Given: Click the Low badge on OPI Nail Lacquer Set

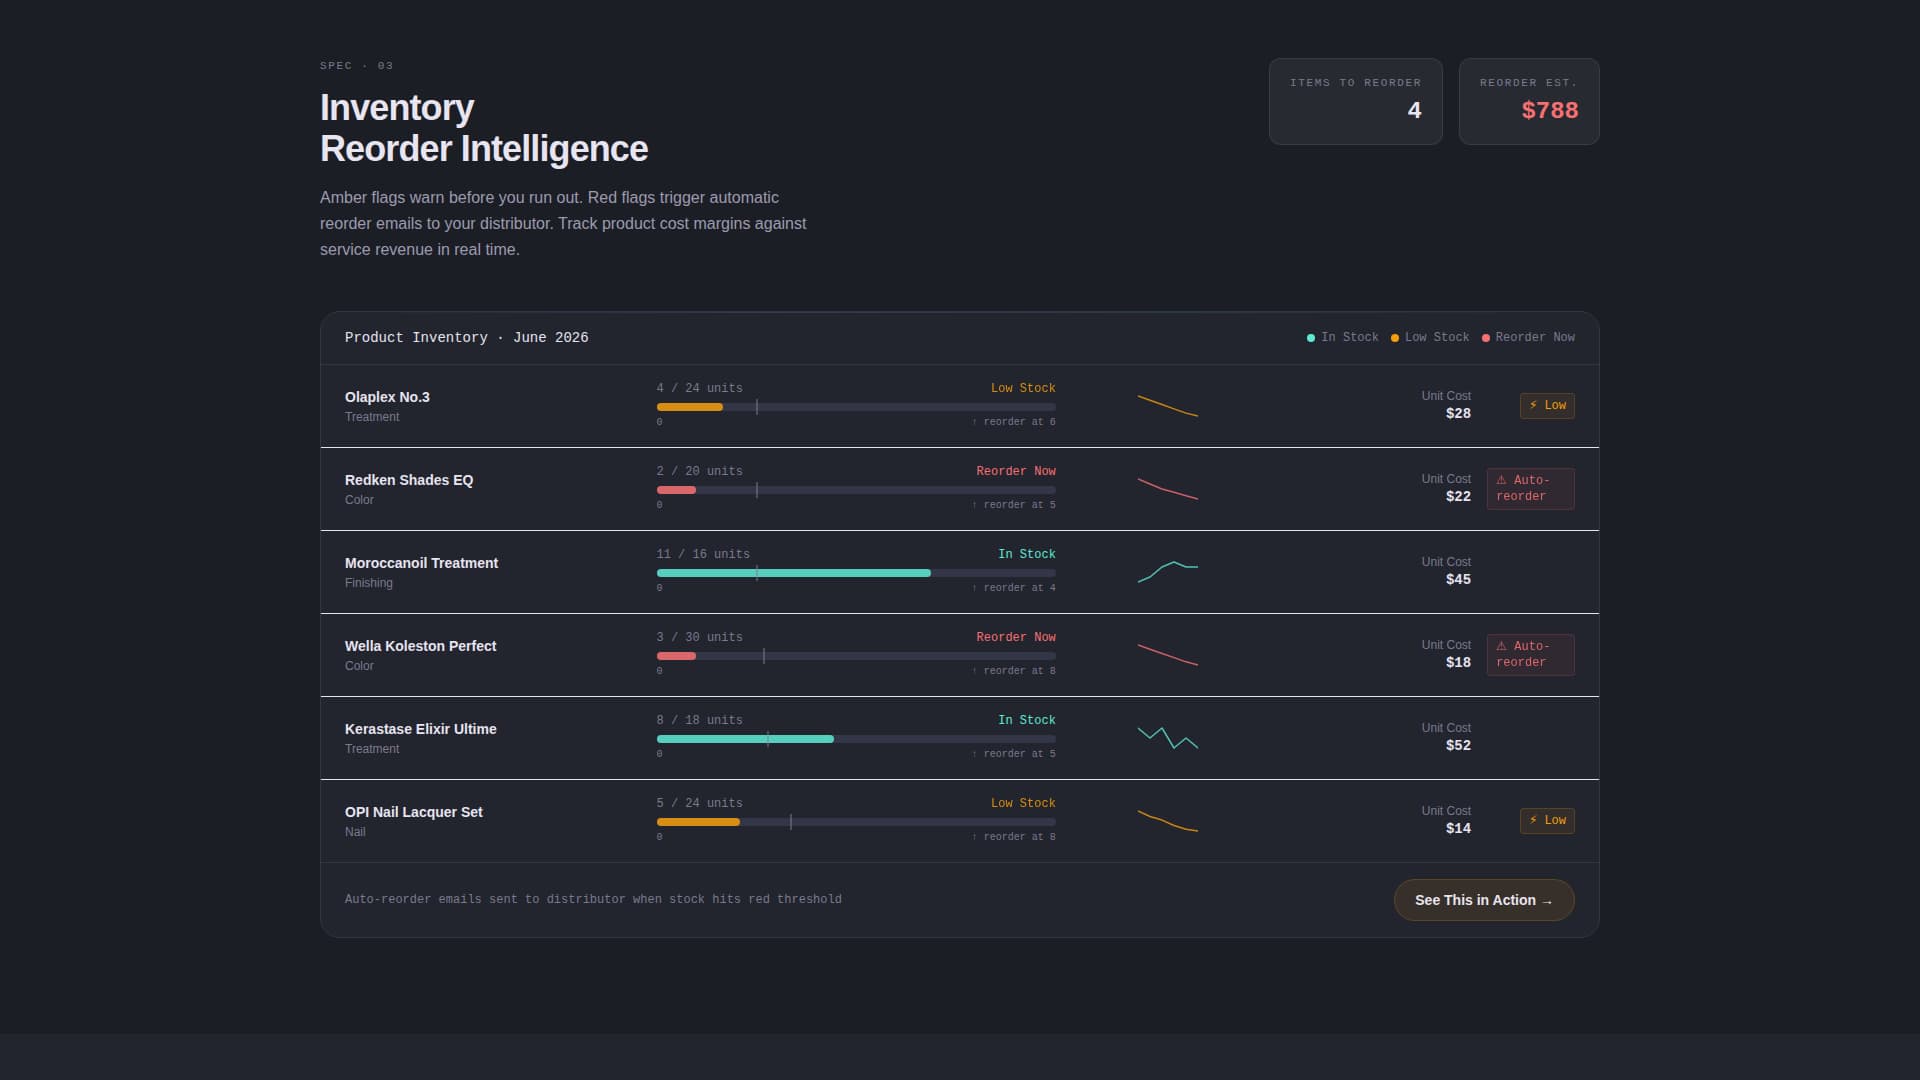Looking at the screenshot, I should [x=1547, y=821].
